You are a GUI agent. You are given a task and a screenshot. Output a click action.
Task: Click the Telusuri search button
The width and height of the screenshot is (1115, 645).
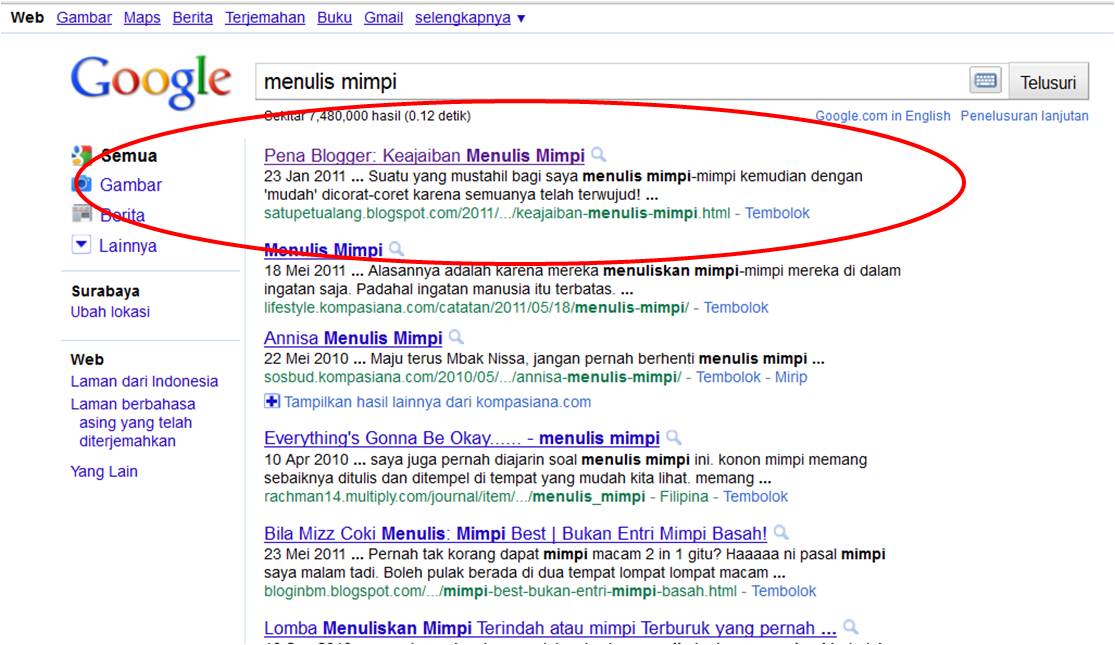point(1048,82)
